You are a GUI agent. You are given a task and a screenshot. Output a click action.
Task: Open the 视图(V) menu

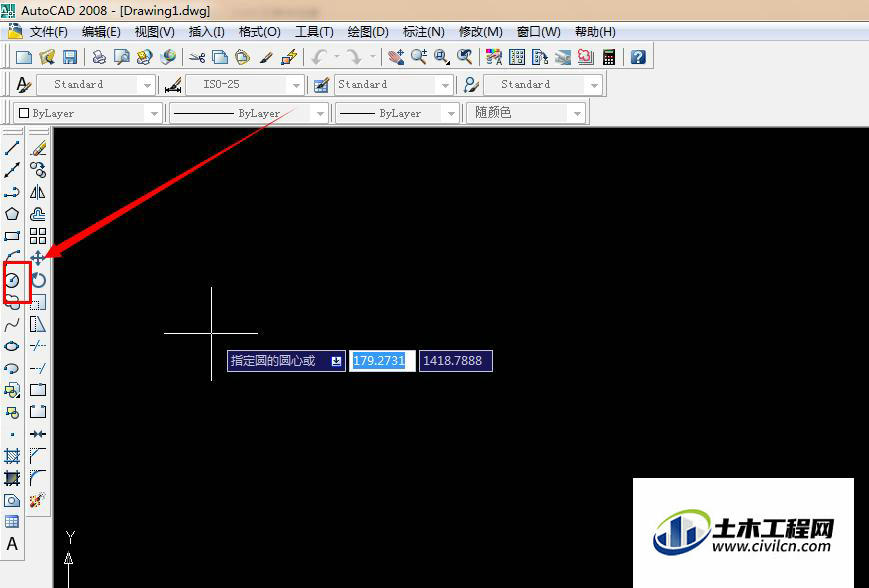[155, 32]
